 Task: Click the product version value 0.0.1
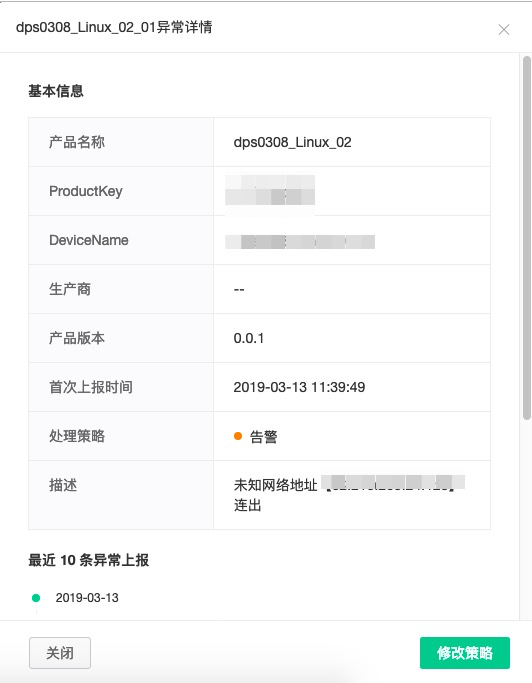tap(249, 338)
